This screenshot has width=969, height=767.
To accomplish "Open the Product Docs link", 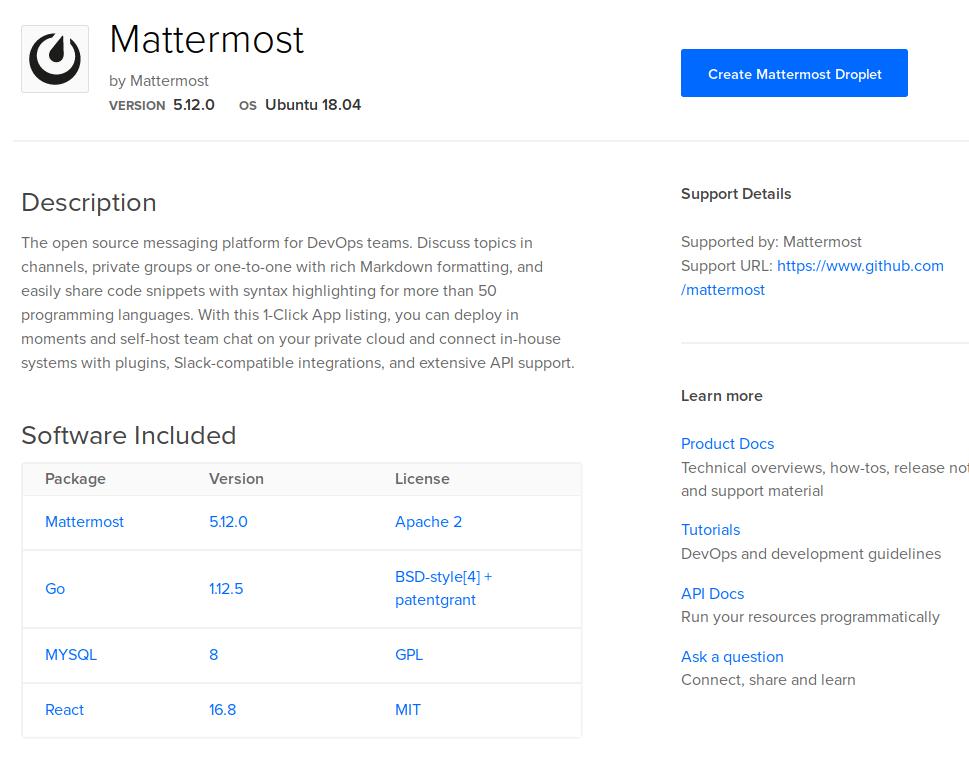I will tap(727, 444).
